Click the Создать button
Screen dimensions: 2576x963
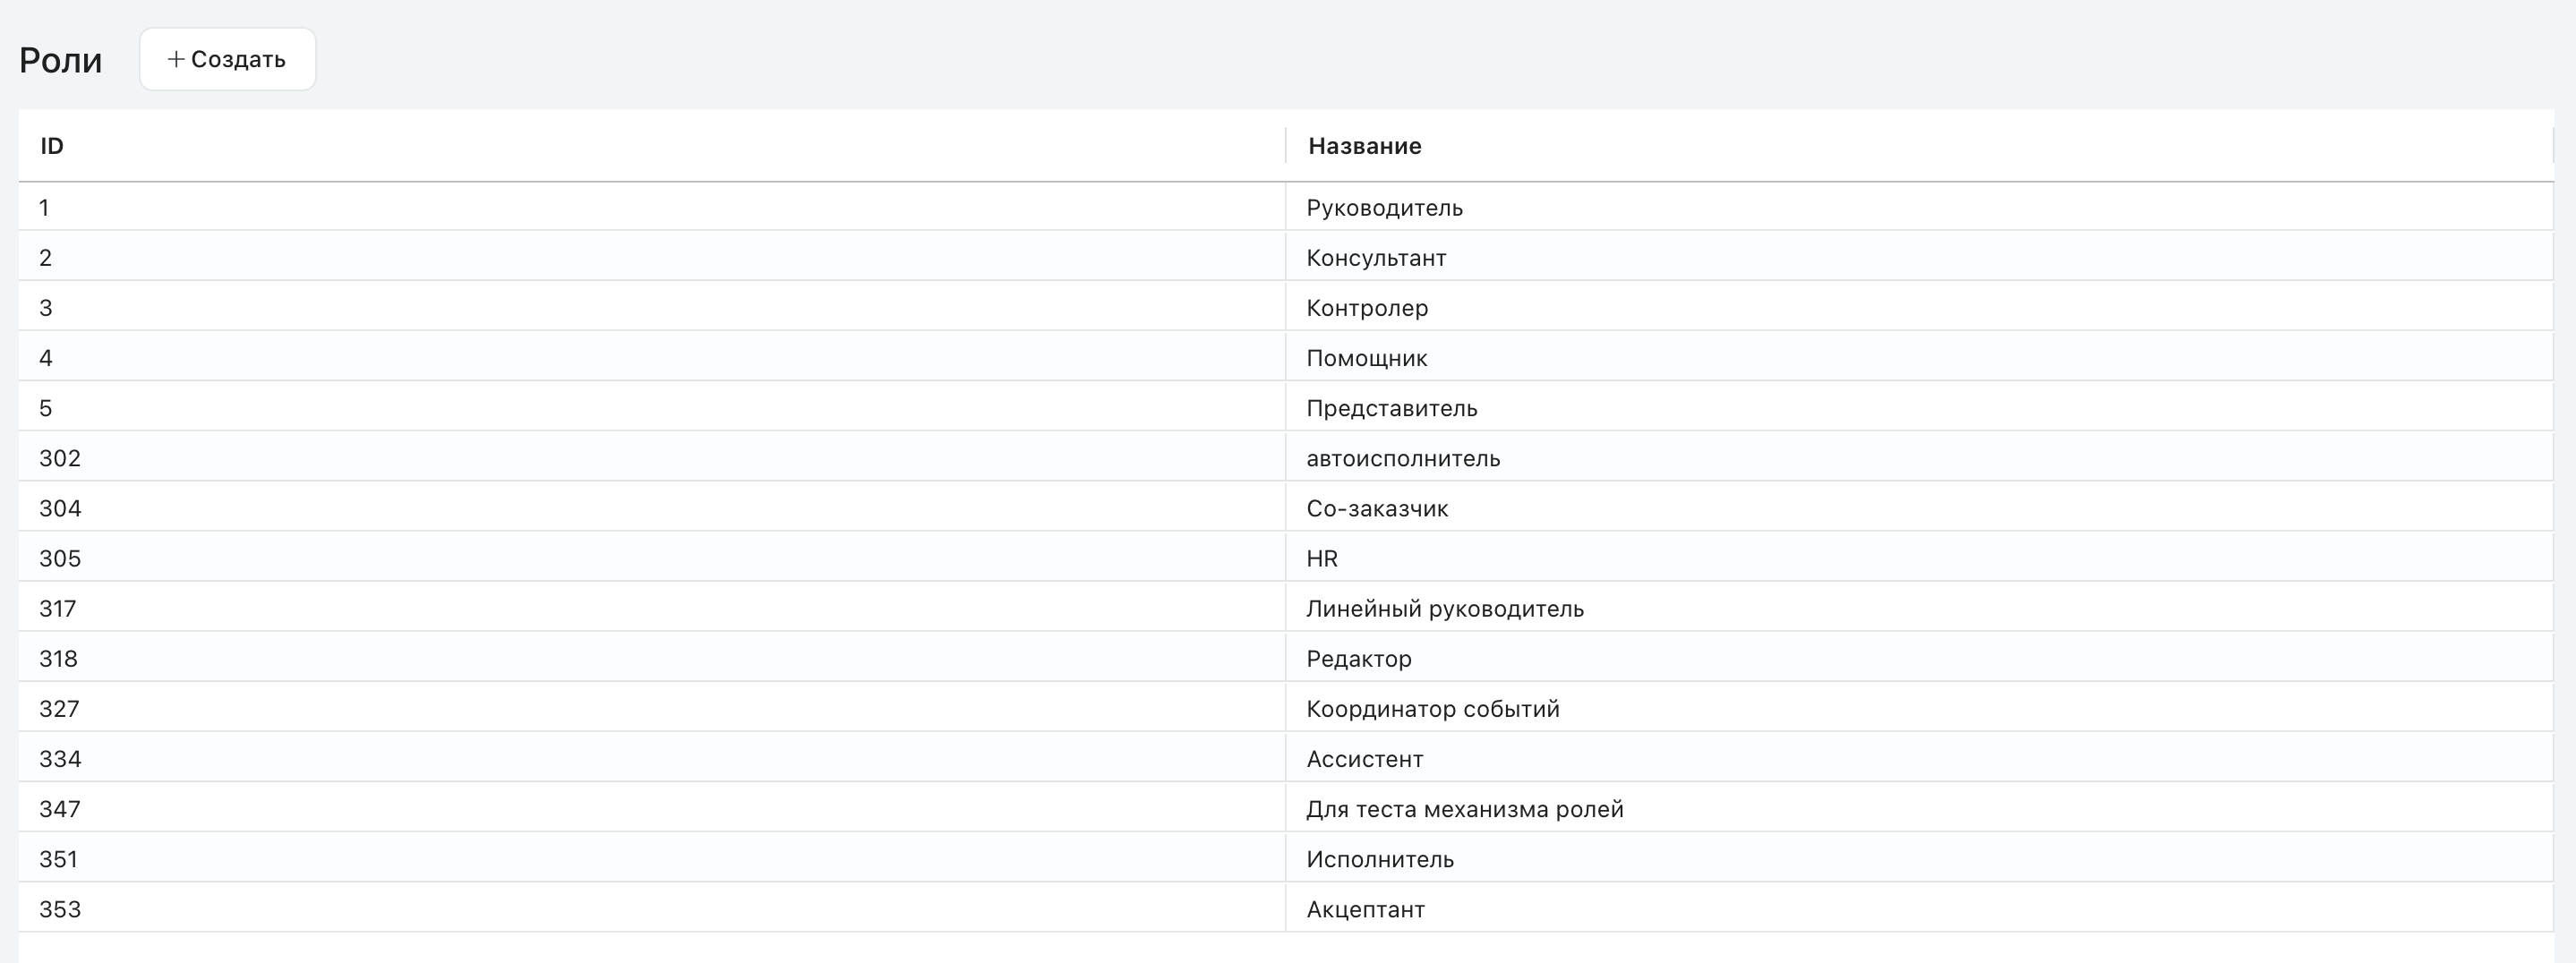(x=227, y=59)
